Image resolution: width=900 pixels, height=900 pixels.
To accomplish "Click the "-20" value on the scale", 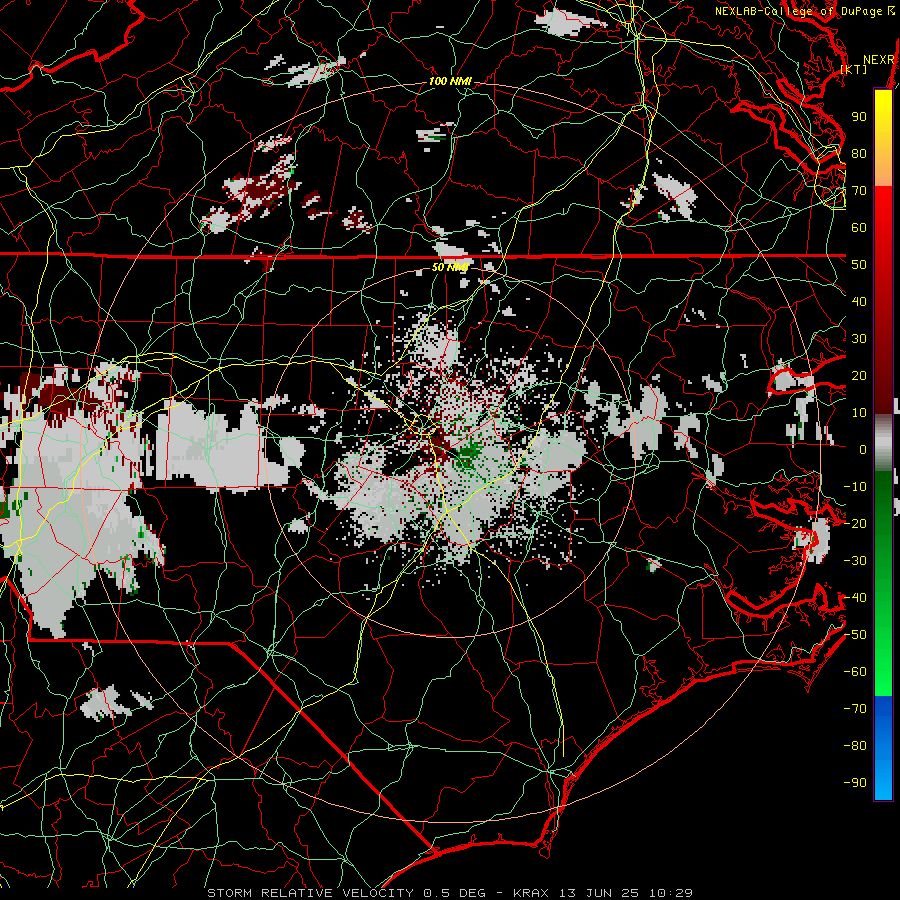I will [855, 523].
